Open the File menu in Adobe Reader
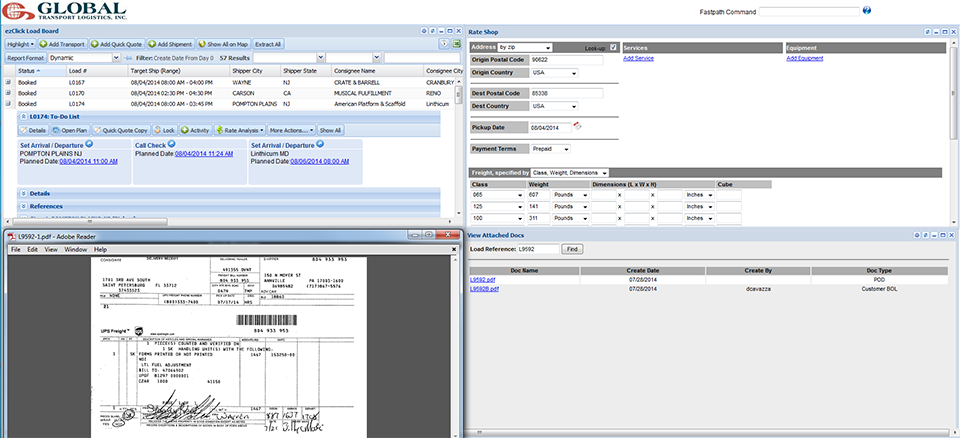The image size is (960, 438). pos(16,249)
